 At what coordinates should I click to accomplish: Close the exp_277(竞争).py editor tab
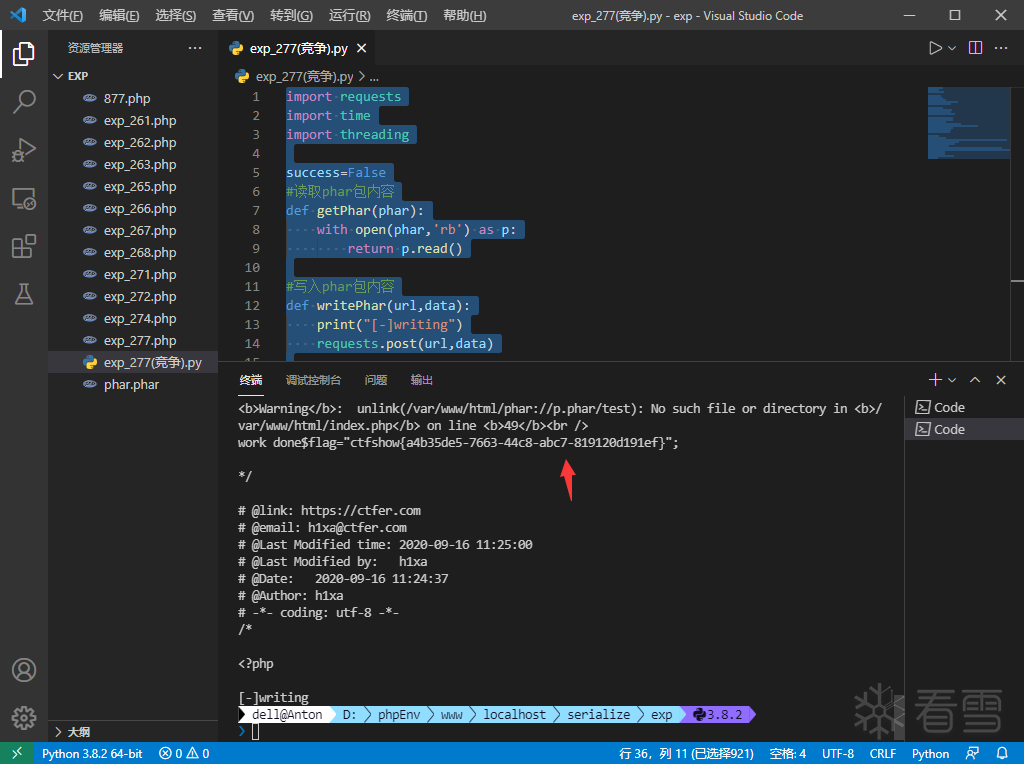(x=362, y=48)
